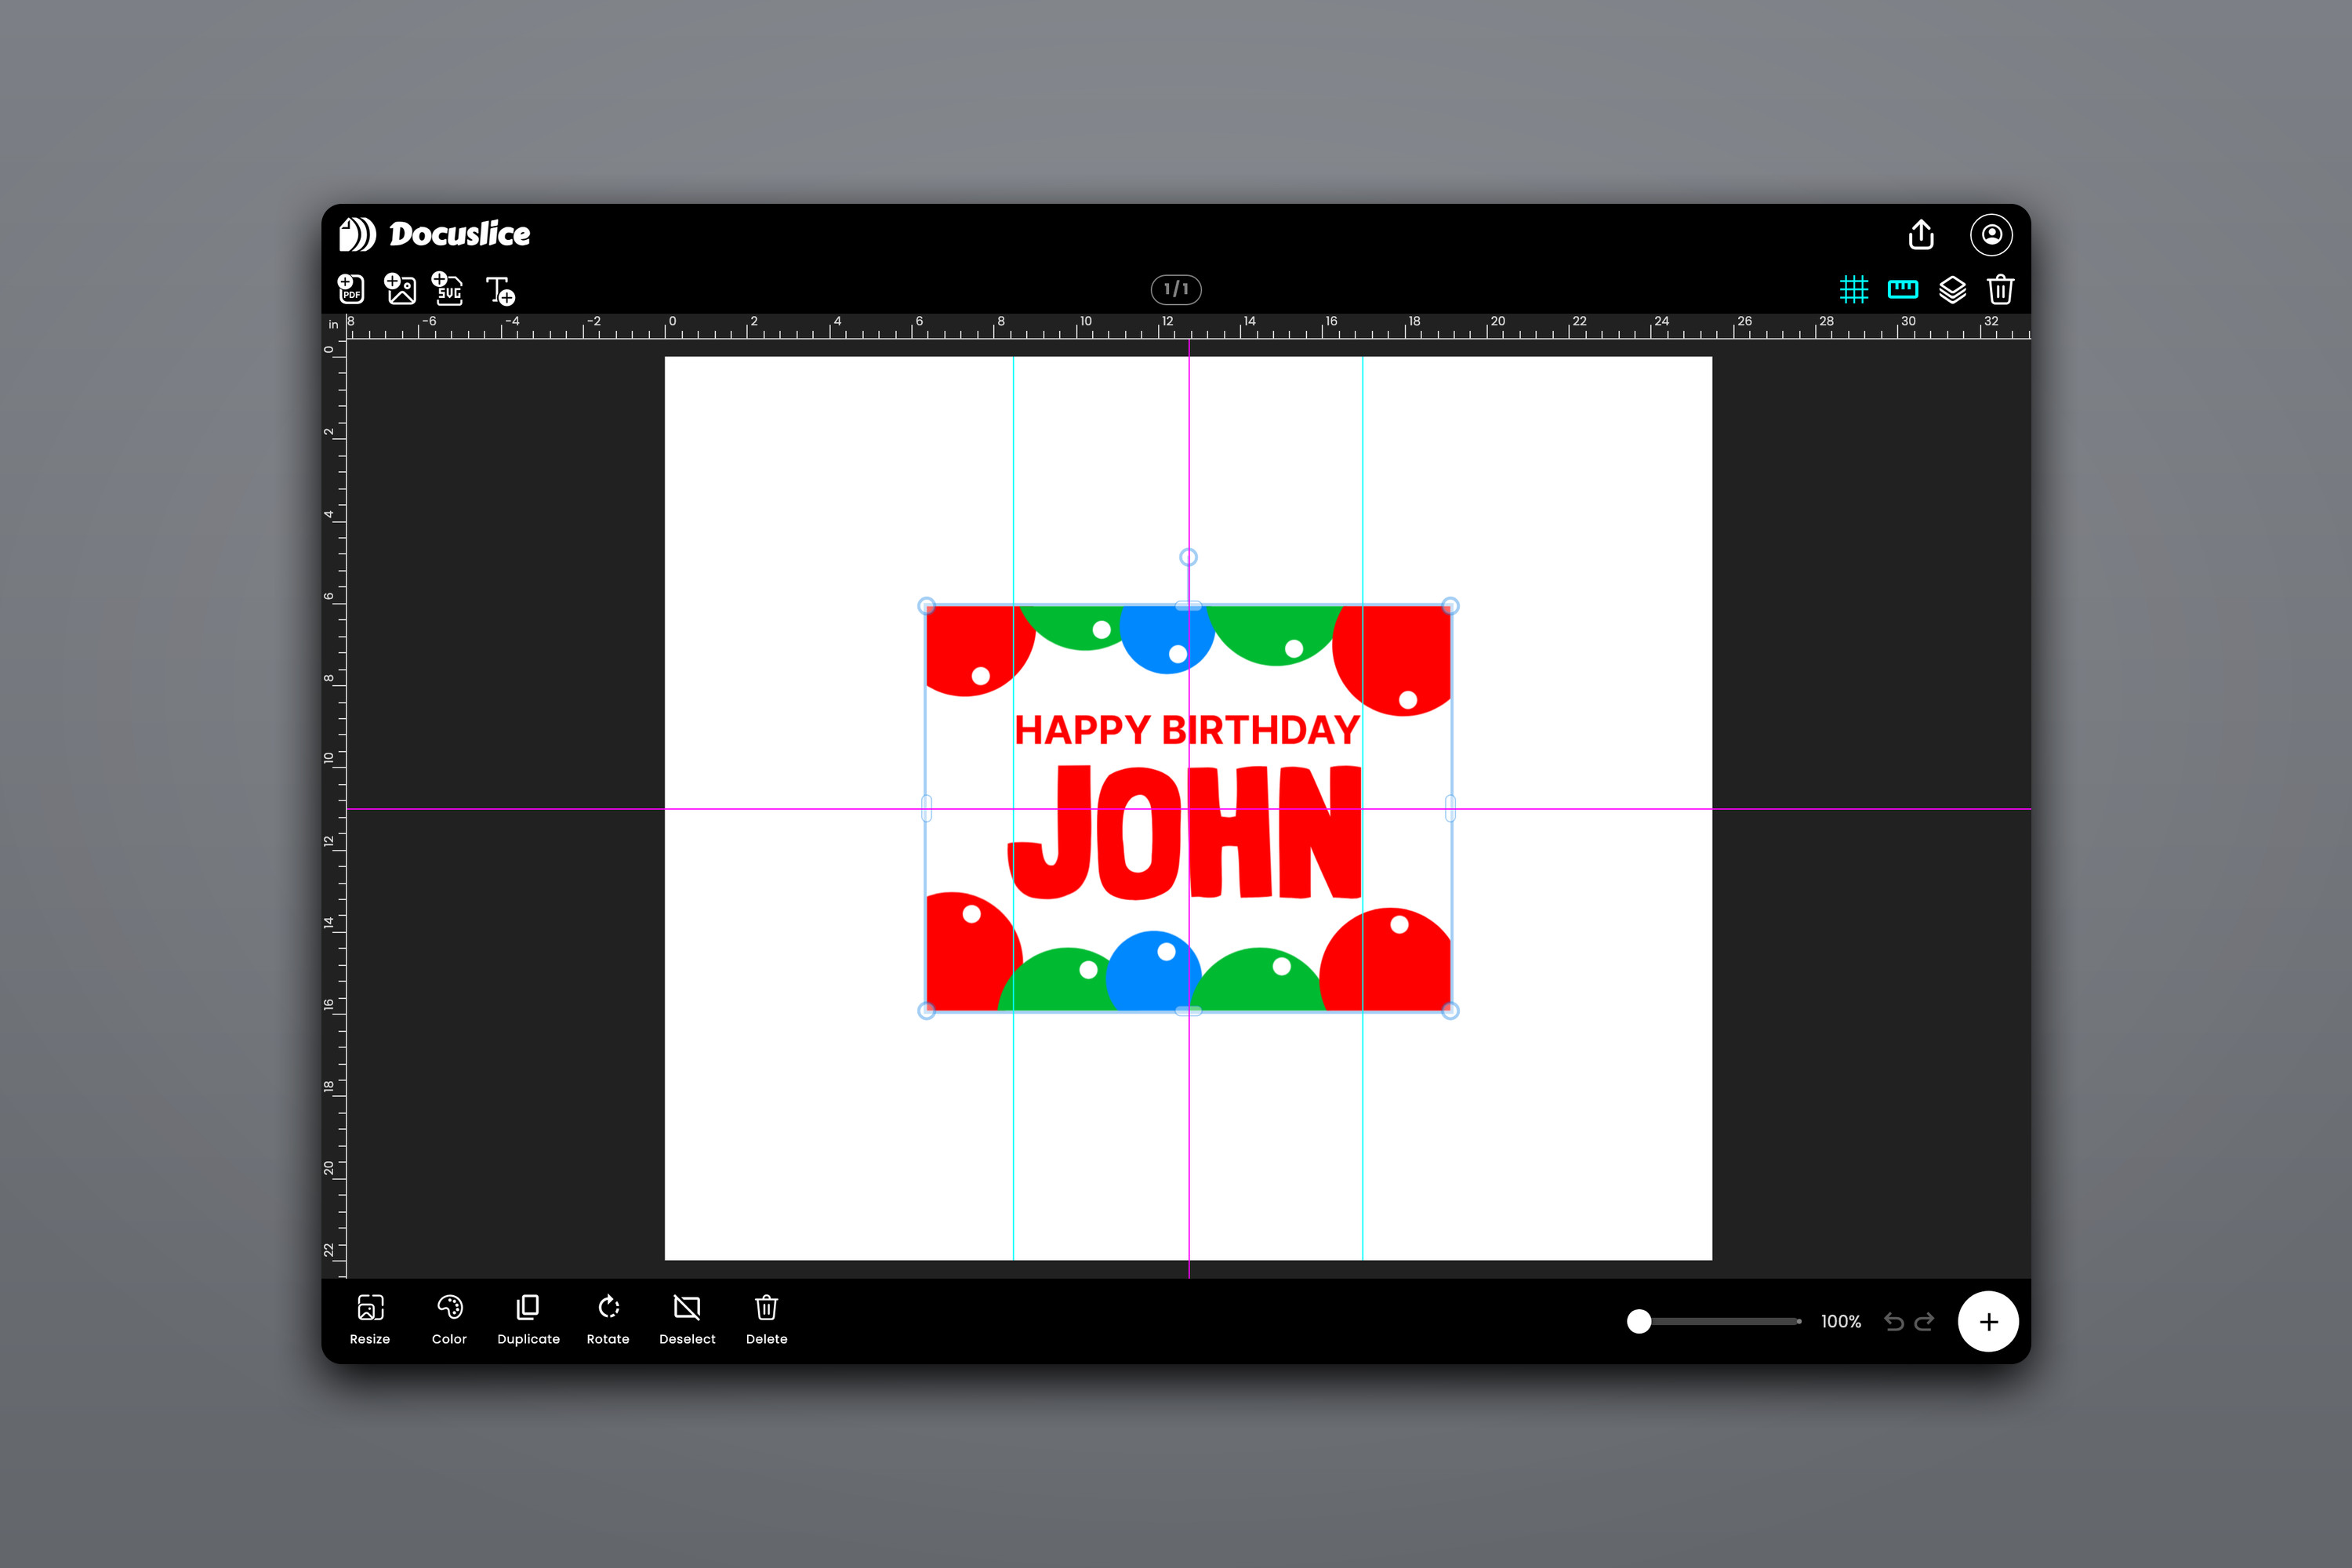This screenshot has height=1568, width=2352.
Task: Click the Duplicate button
Action: 528,1320
